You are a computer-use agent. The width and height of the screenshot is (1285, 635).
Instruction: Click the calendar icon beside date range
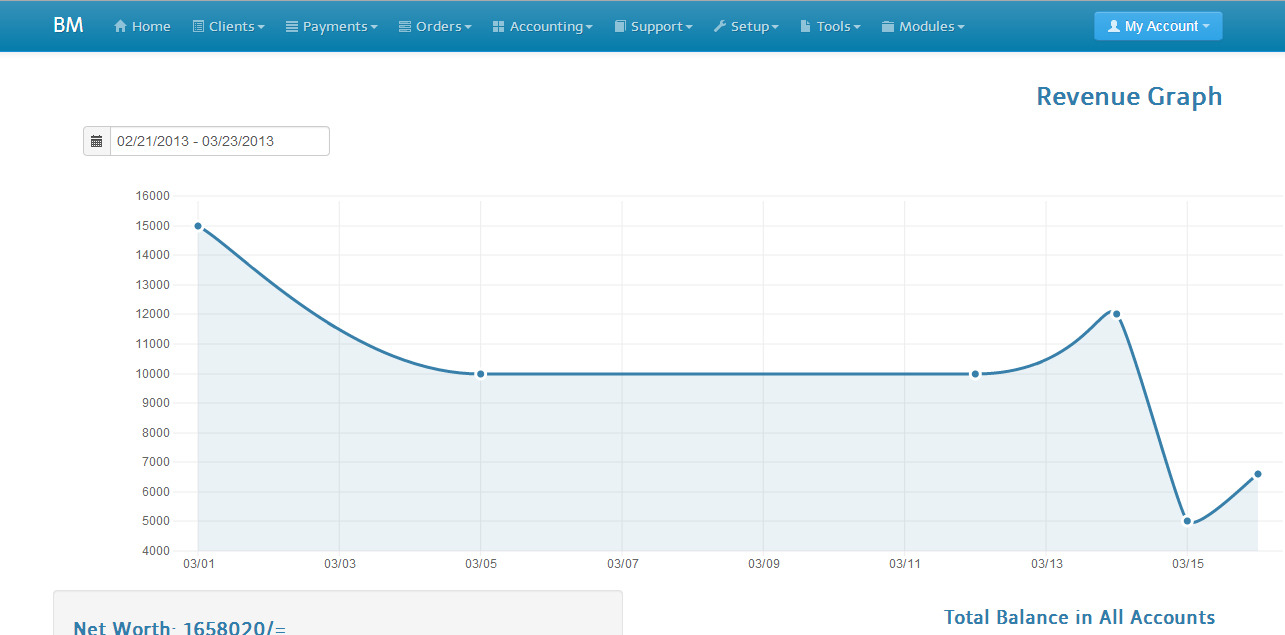(97, 141)
